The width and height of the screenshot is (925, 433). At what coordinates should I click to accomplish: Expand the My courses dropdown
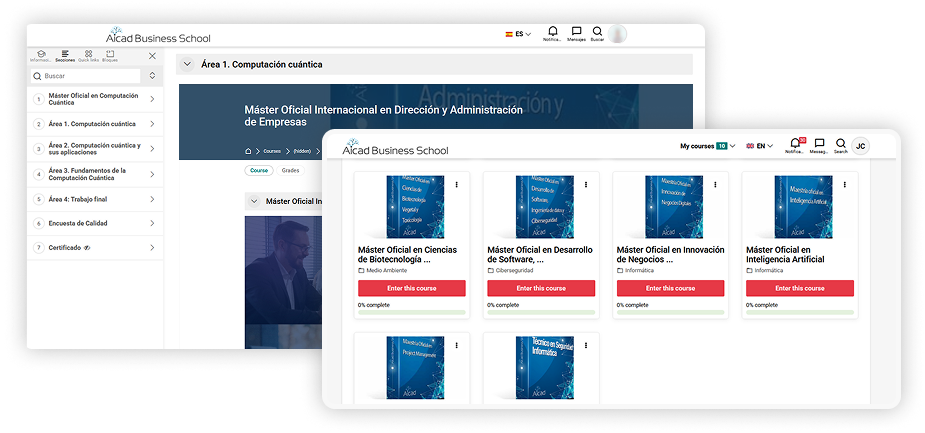coord(707,146)
